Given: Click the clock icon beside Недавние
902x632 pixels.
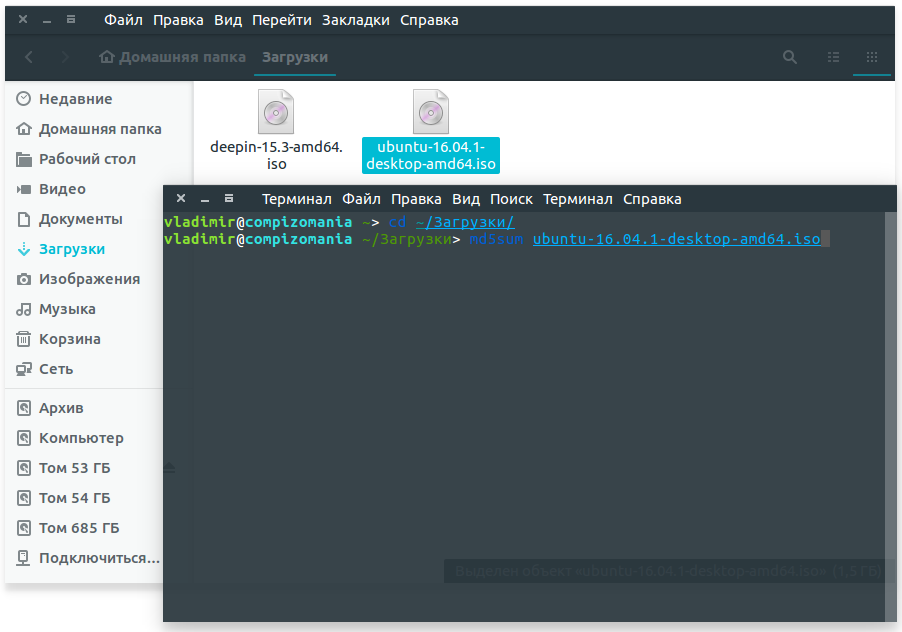Looking at the screenshot, I should click(24, 99).
